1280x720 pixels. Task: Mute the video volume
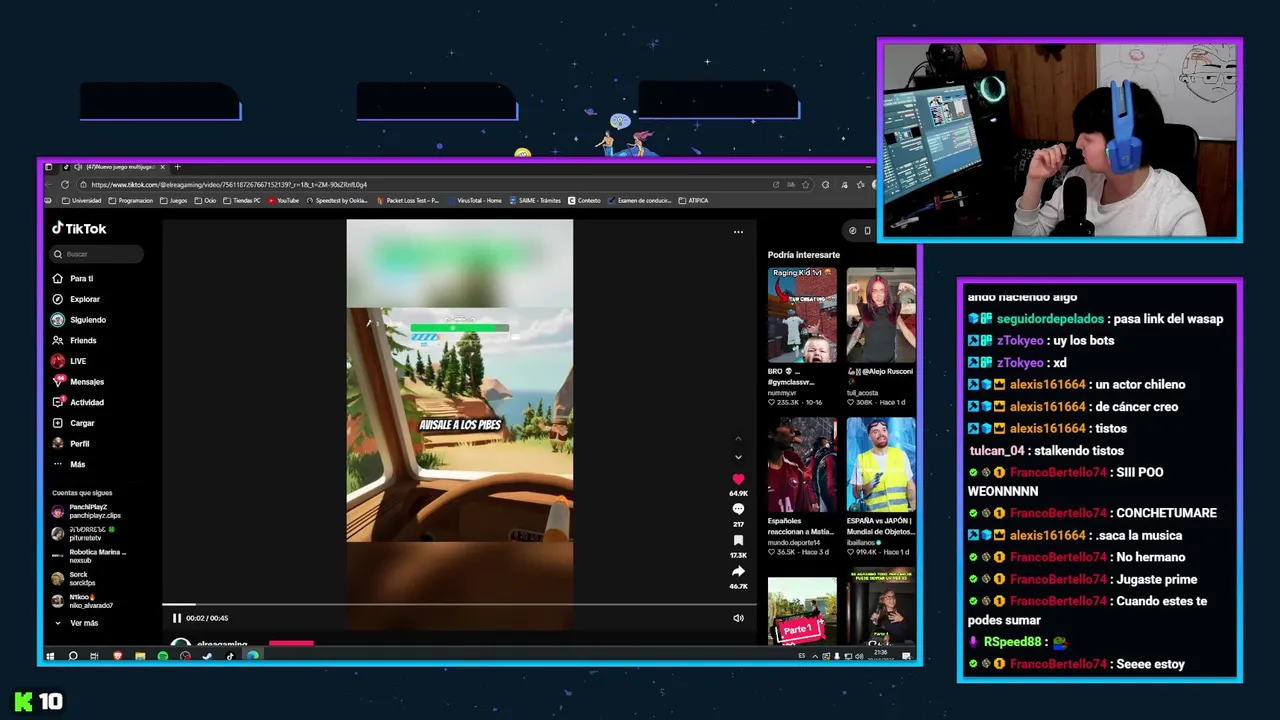[738, 618]
